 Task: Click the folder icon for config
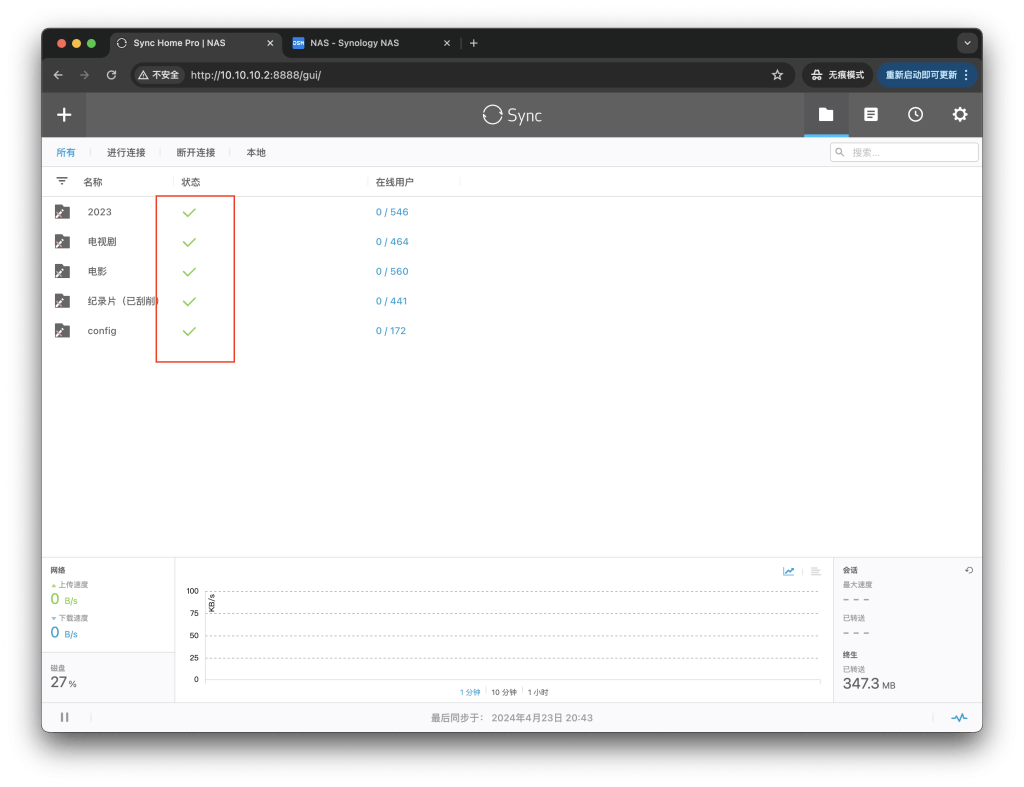(x=62, y=330)
